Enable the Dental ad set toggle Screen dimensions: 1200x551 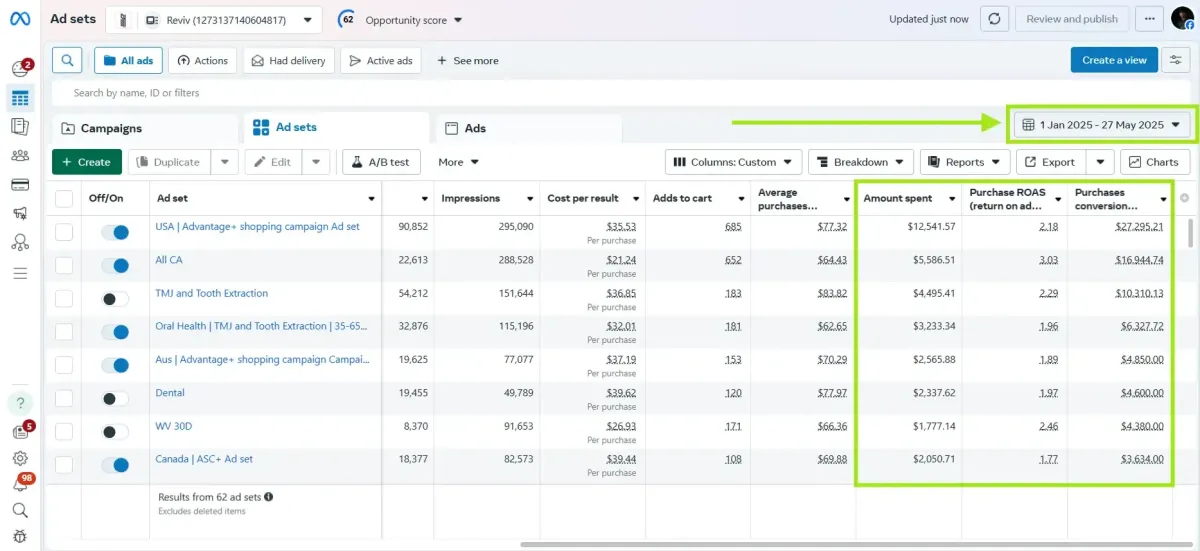tap(115, 398)
